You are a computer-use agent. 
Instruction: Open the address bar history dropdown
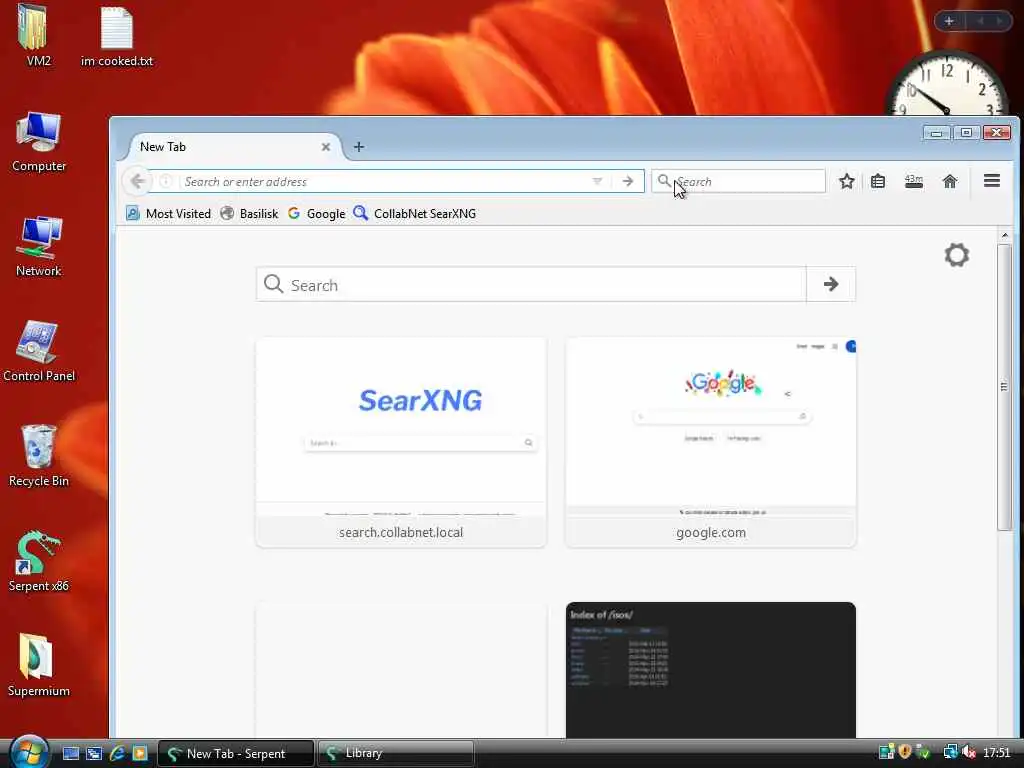(x=597, y=181)
